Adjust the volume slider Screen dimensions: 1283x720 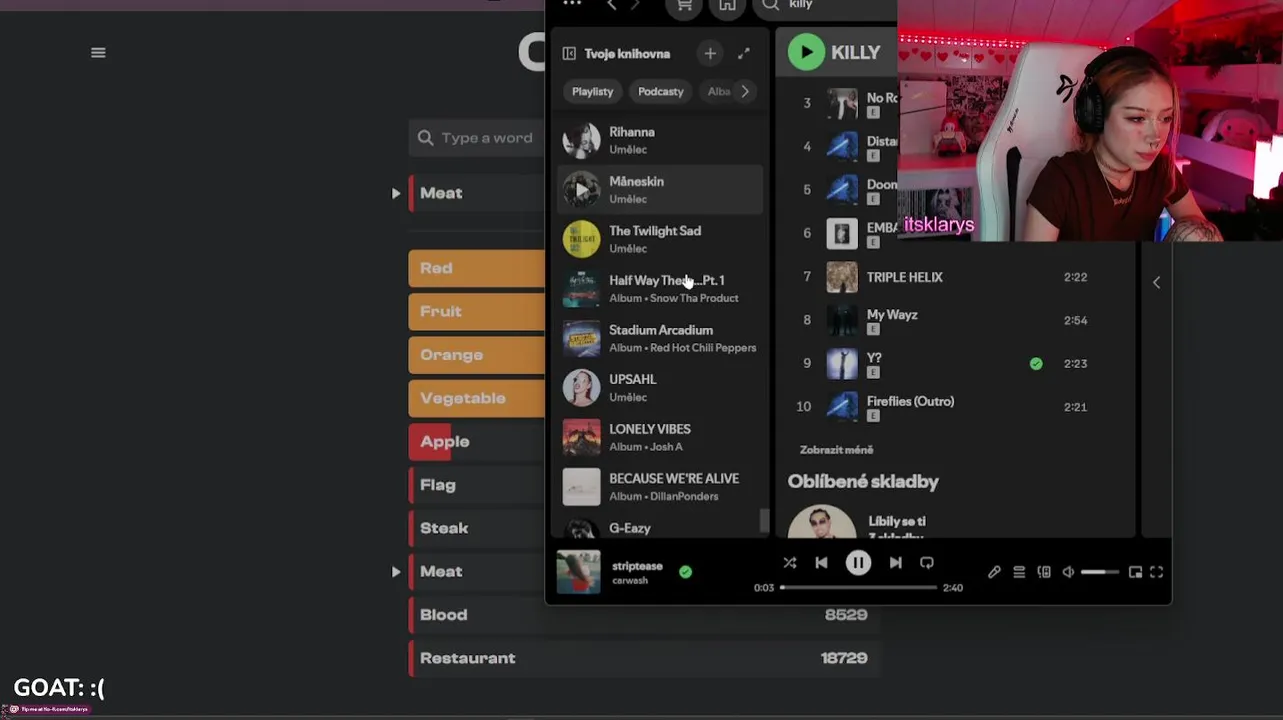[1100, 572]
